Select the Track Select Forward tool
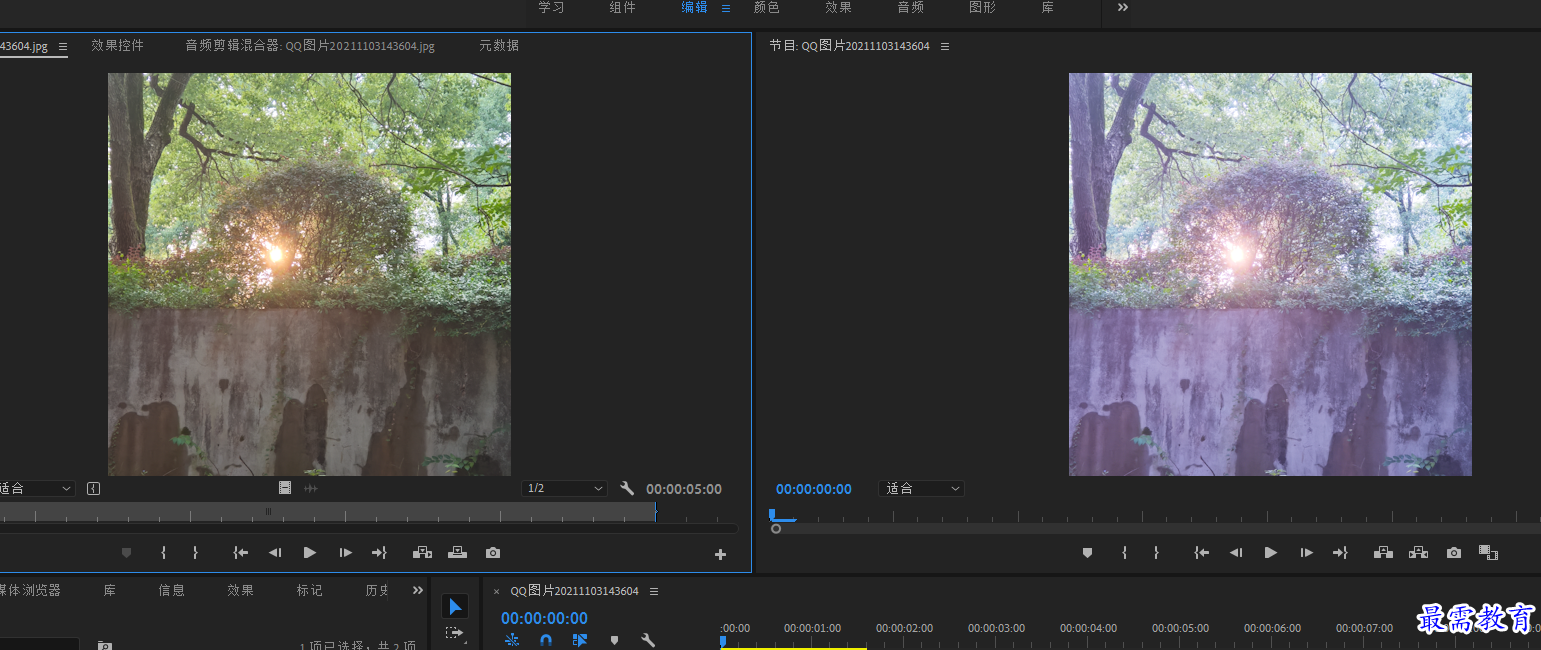Image resolution: width=1541 pixels, height=650 pixels. click(x=455, y=633)
